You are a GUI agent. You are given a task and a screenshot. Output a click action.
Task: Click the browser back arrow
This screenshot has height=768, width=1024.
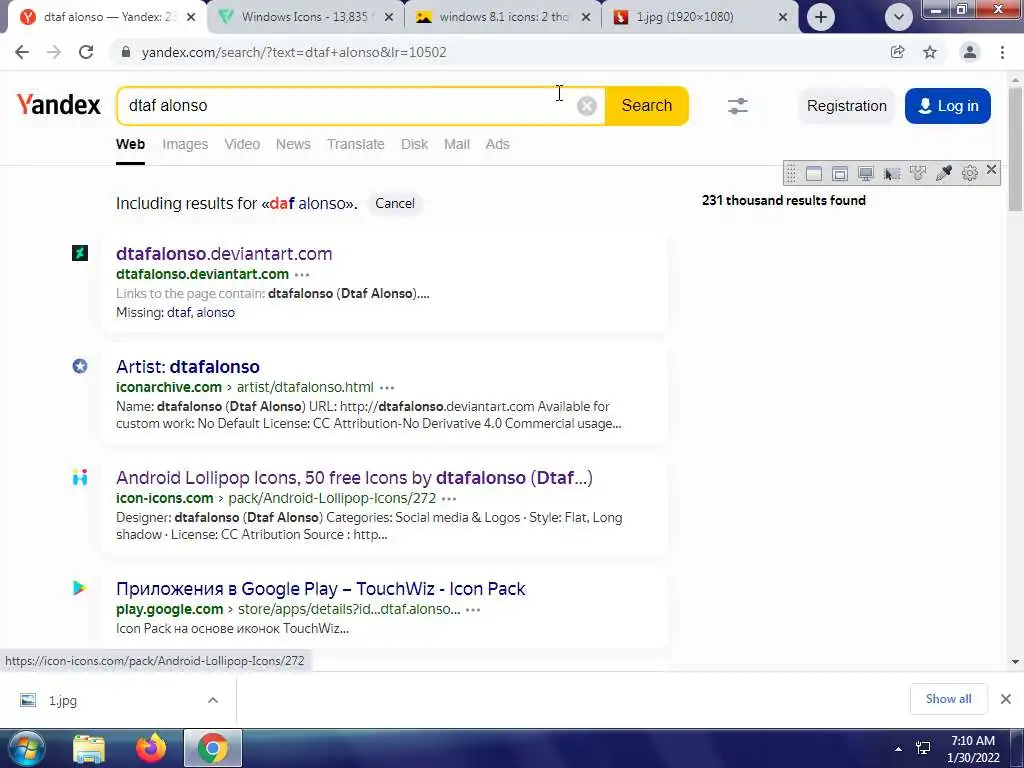(x=22, y=52)
